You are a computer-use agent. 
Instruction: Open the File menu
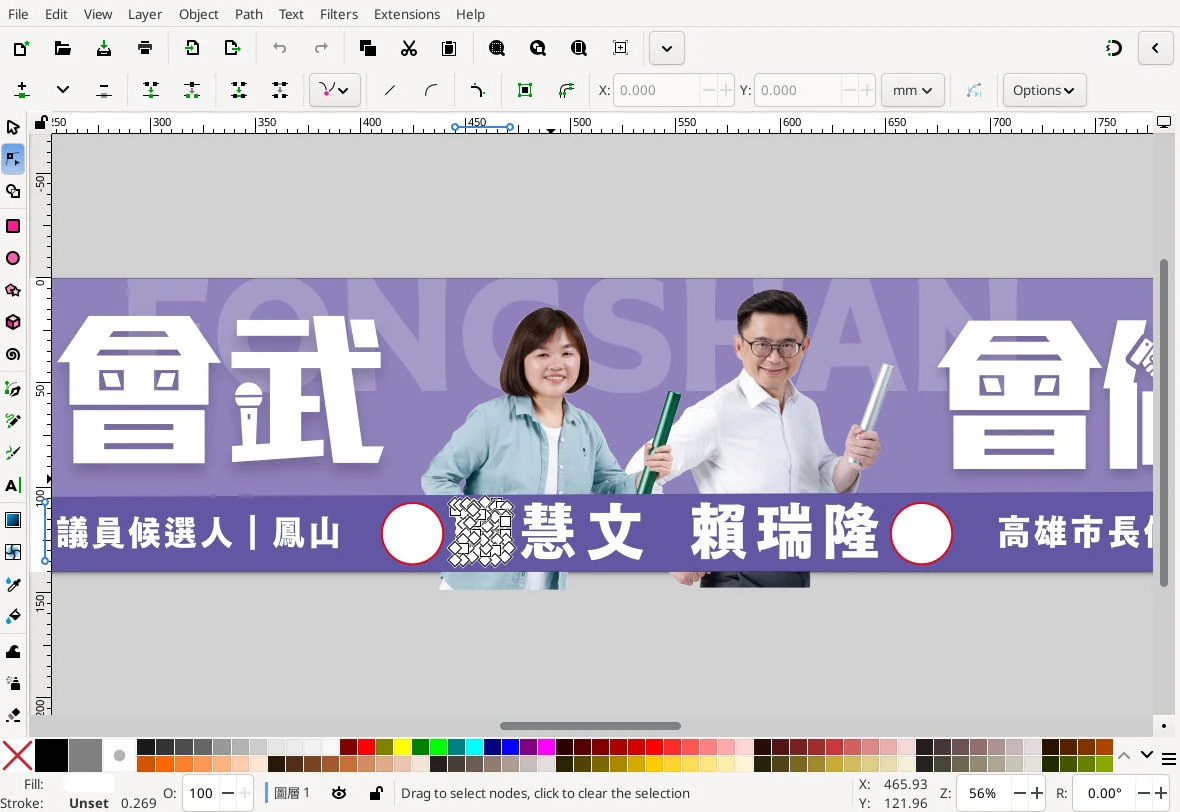[18, 14]
